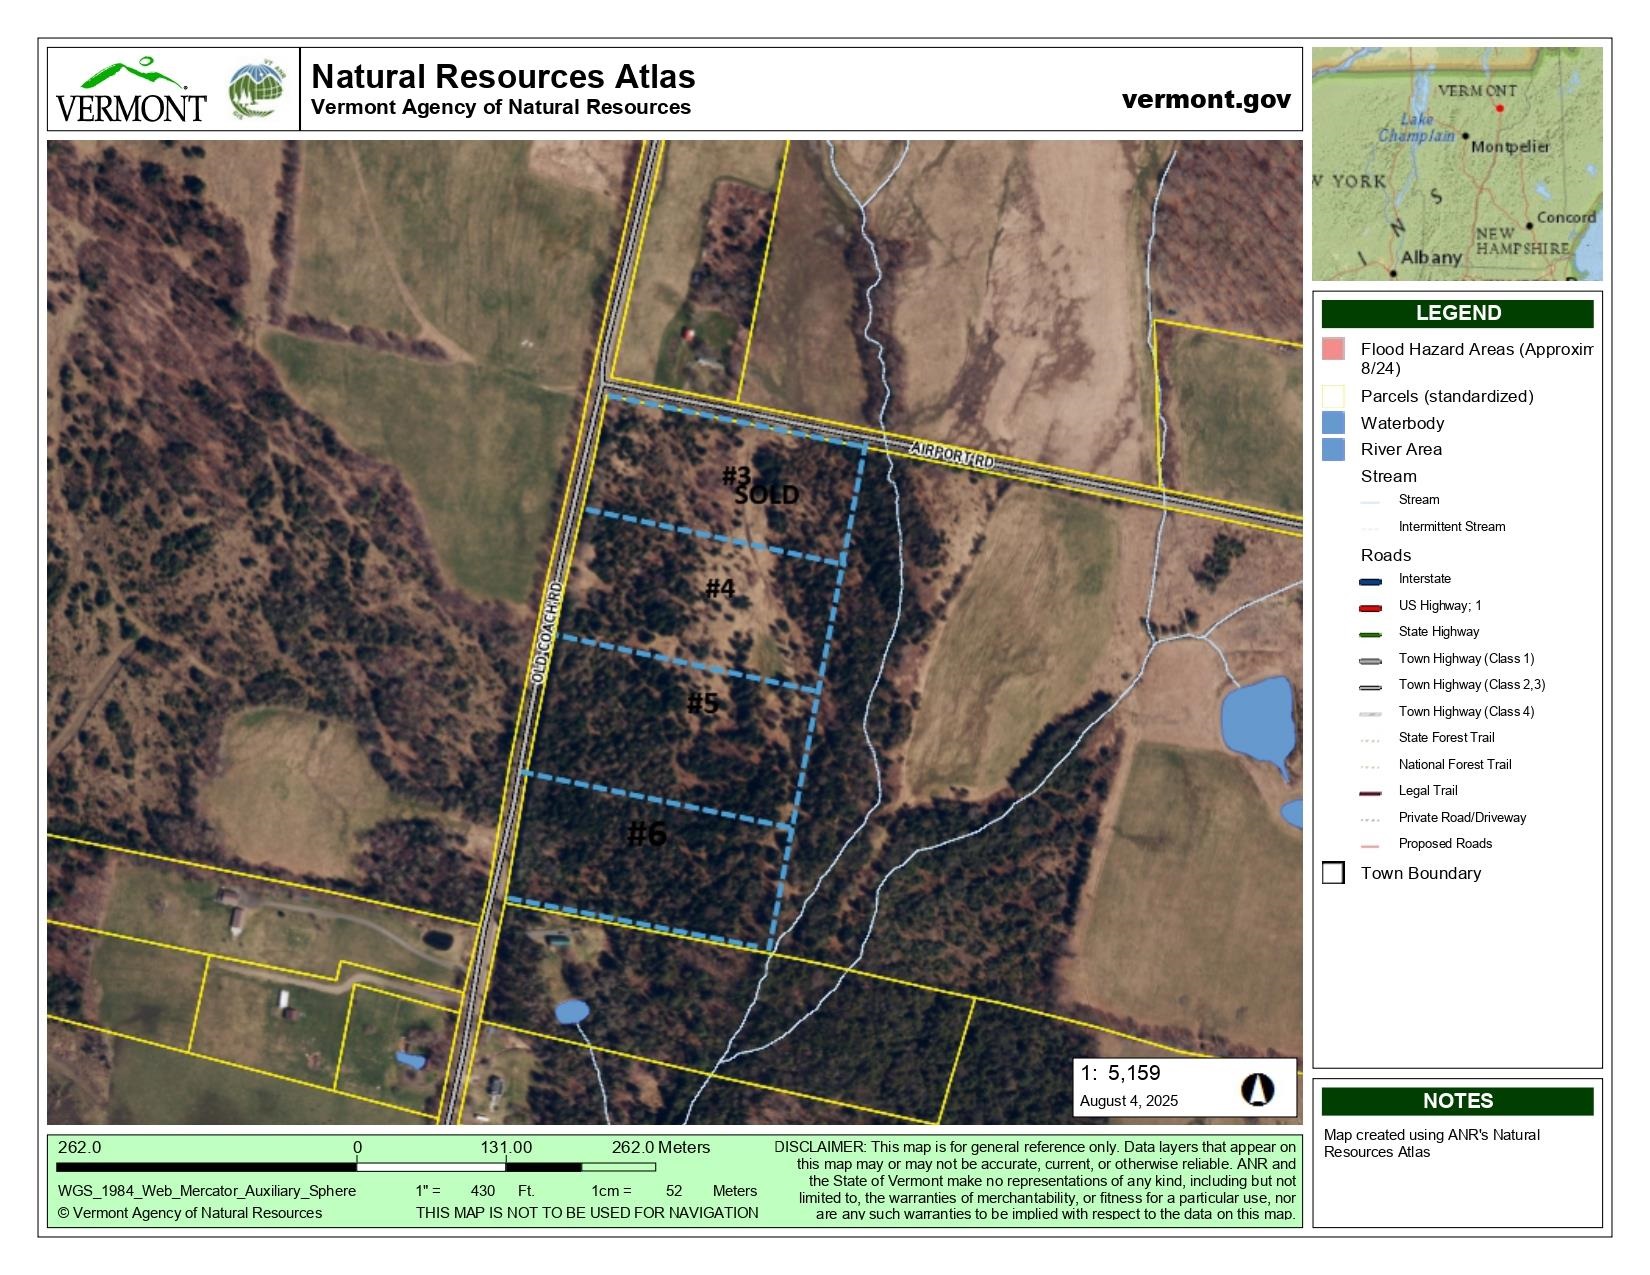This screenshot has height=1275, width=1650.
Task: Click the River Area blue swatch
Action: (1333, 450)
